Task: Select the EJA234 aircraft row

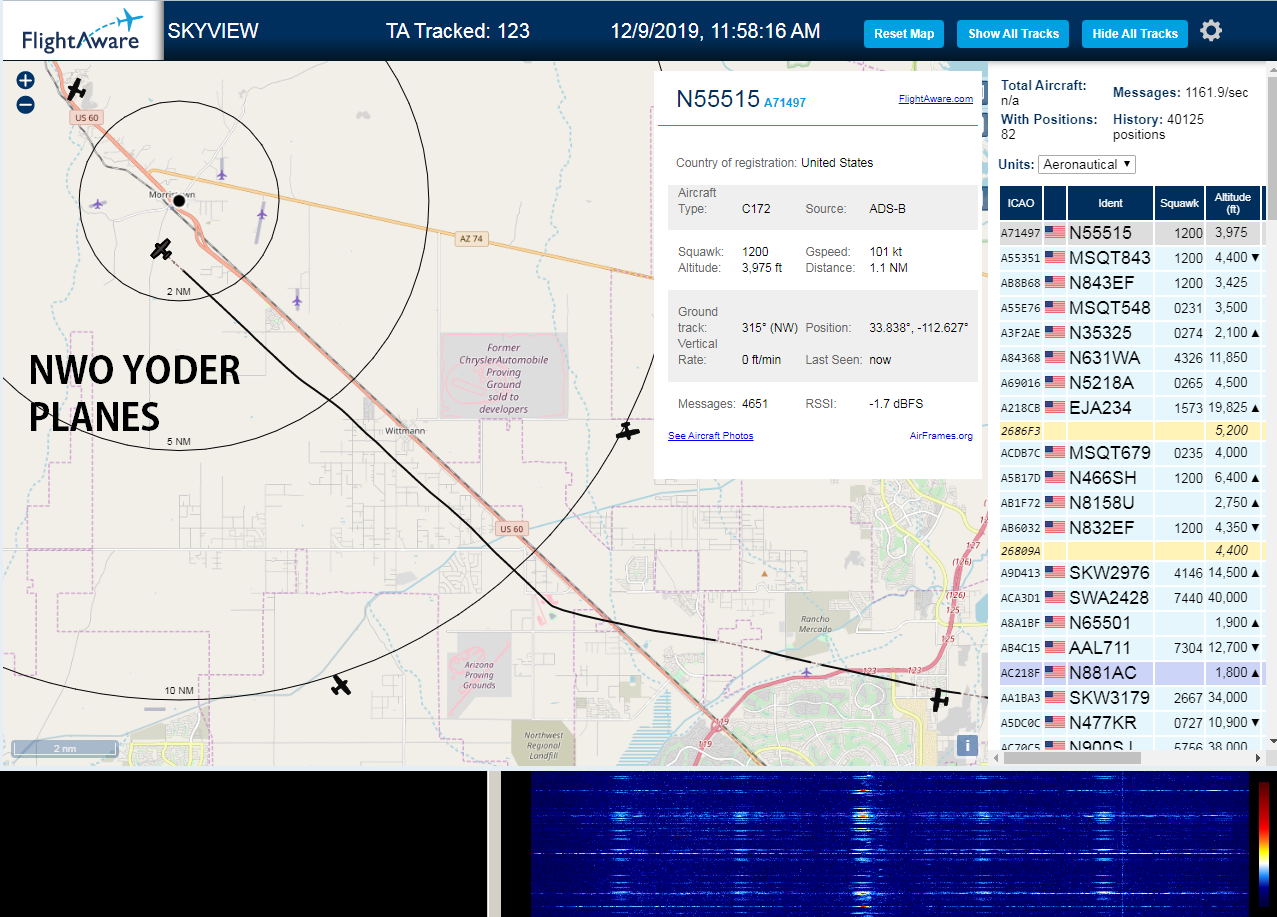Action: point(1131,408)
